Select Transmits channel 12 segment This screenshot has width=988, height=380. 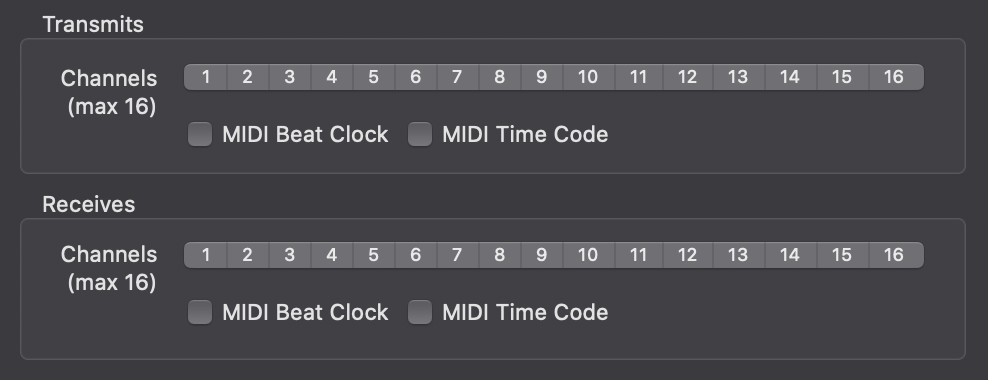click(x=687, y=77)
